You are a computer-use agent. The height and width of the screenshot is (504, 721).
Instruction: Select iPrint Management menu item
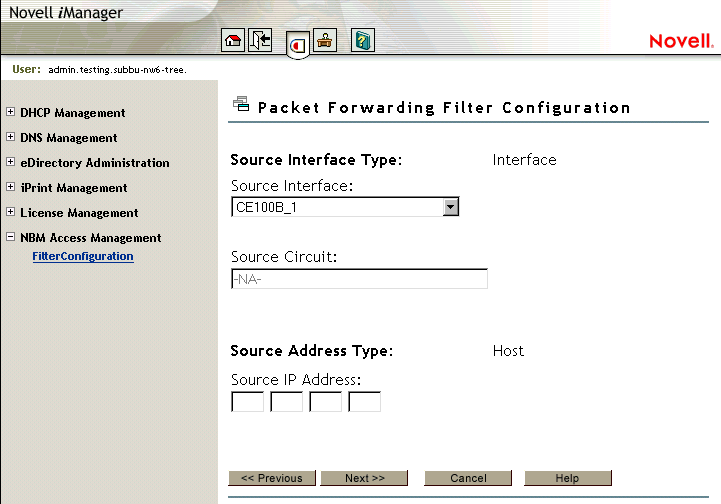tap(74, 188)
